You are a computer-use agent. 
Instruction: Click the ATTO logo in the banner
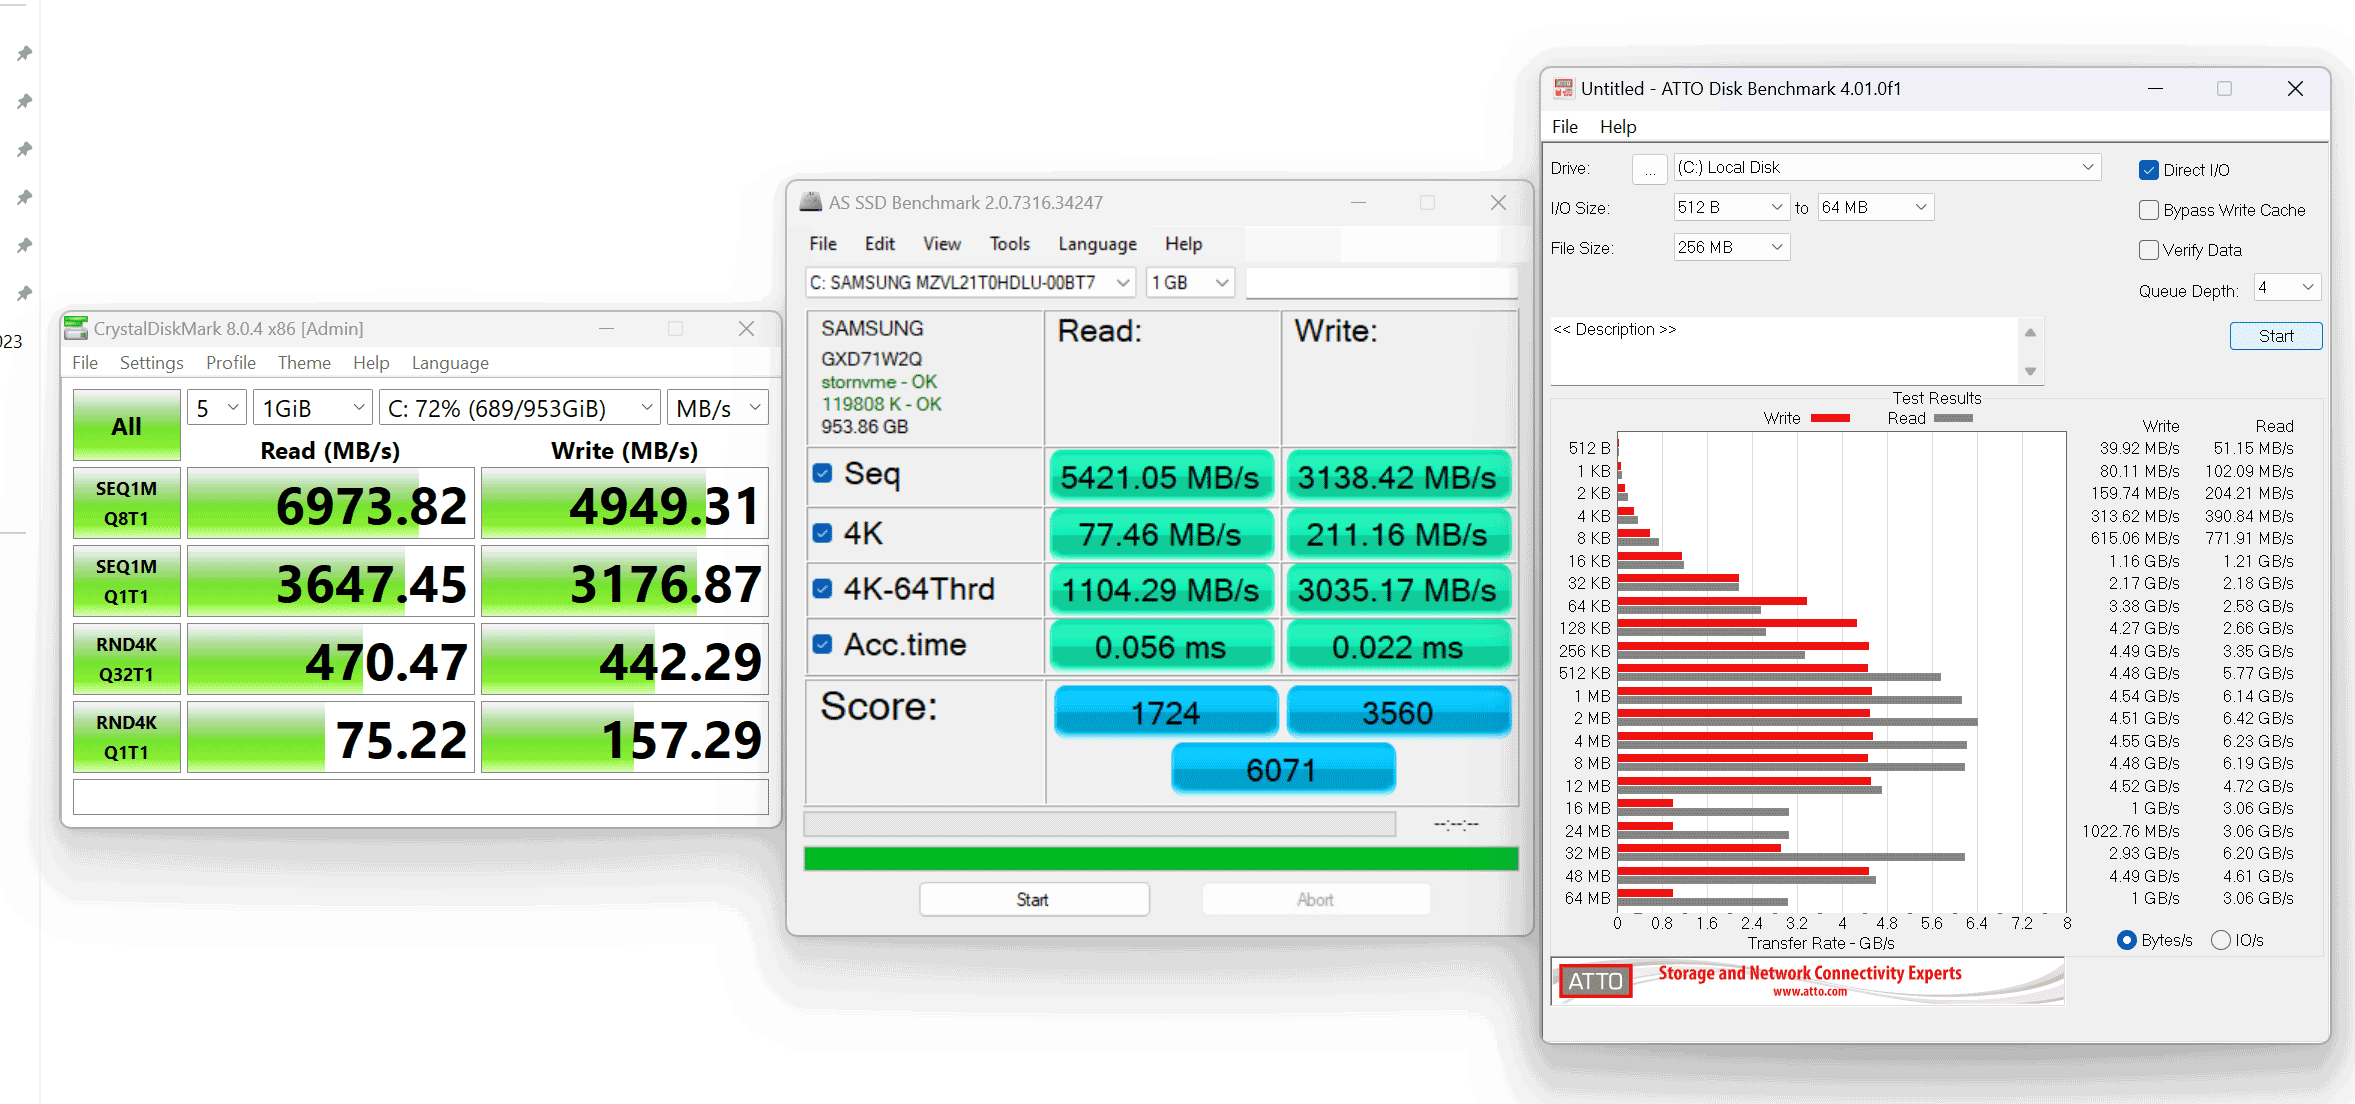(1594, 981)
